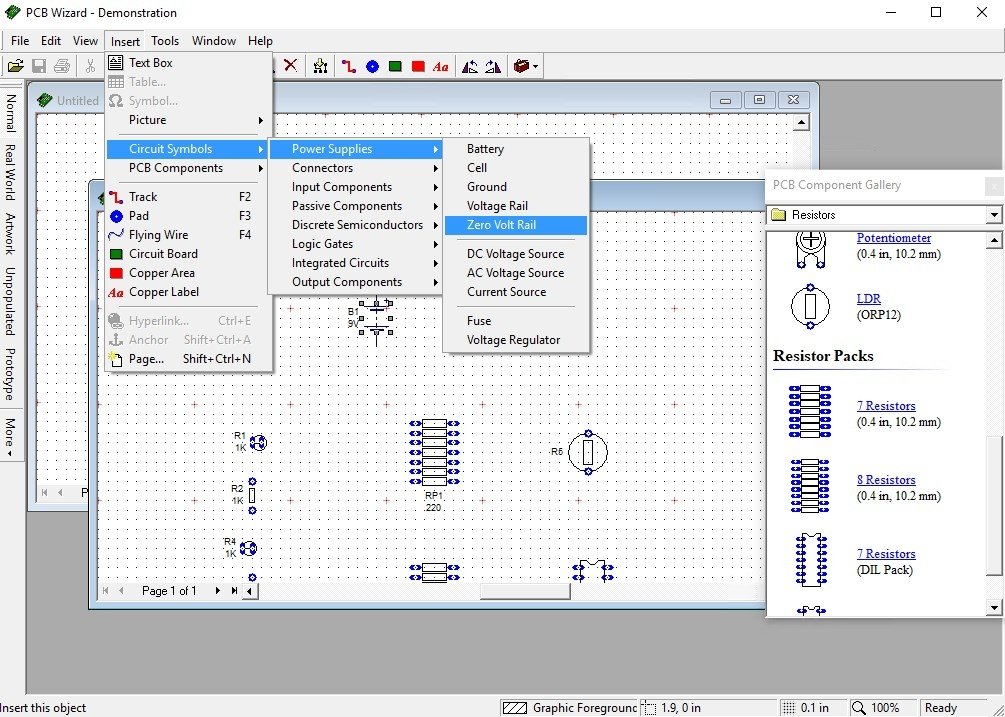Open the Input Components submenu

[356, 187]
